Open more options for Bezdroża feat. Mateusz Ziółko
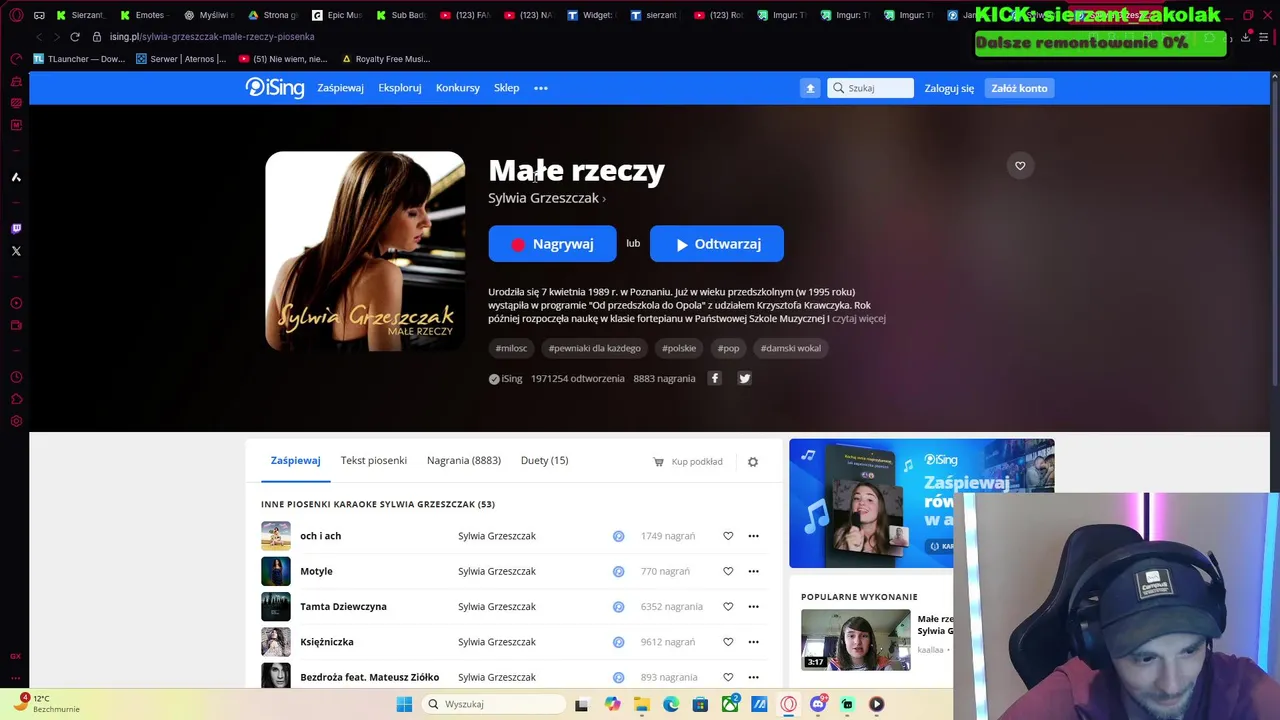The height and width of the screenshot is (720, 1280). pos(754,677)
